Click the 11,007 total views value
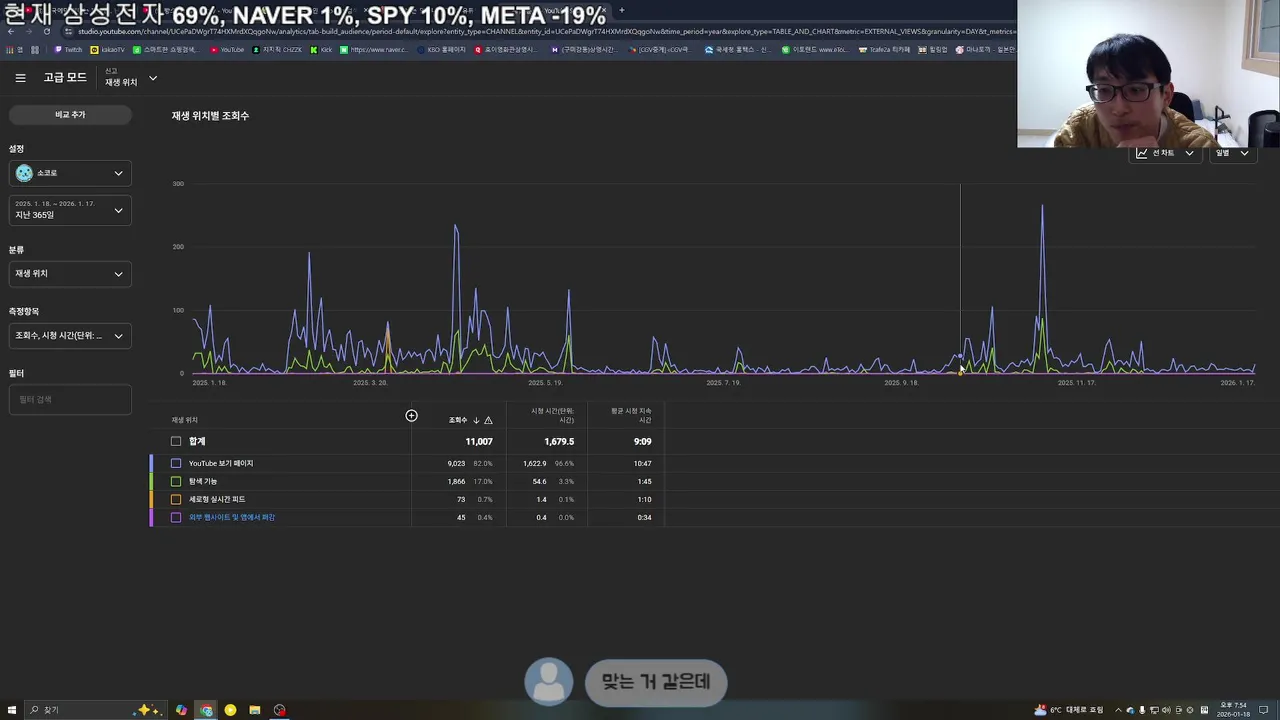 point(479,441)
